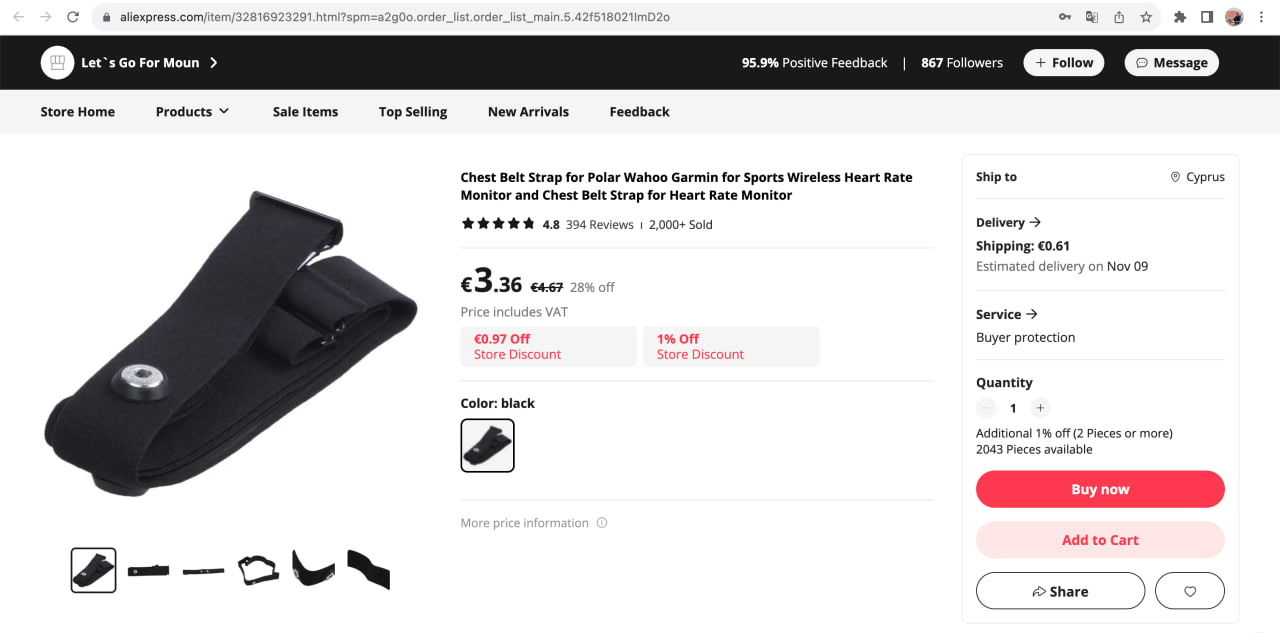This screenshot has width=1280, height=633.
Task: Follow the store using the Follow button
Action: point(1063,63)
